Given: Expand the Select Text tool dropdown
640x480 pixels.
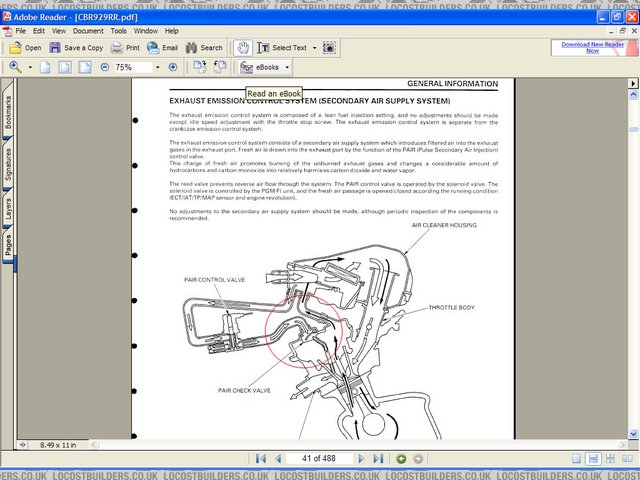Looking at the screenshot, I should 315,47.
